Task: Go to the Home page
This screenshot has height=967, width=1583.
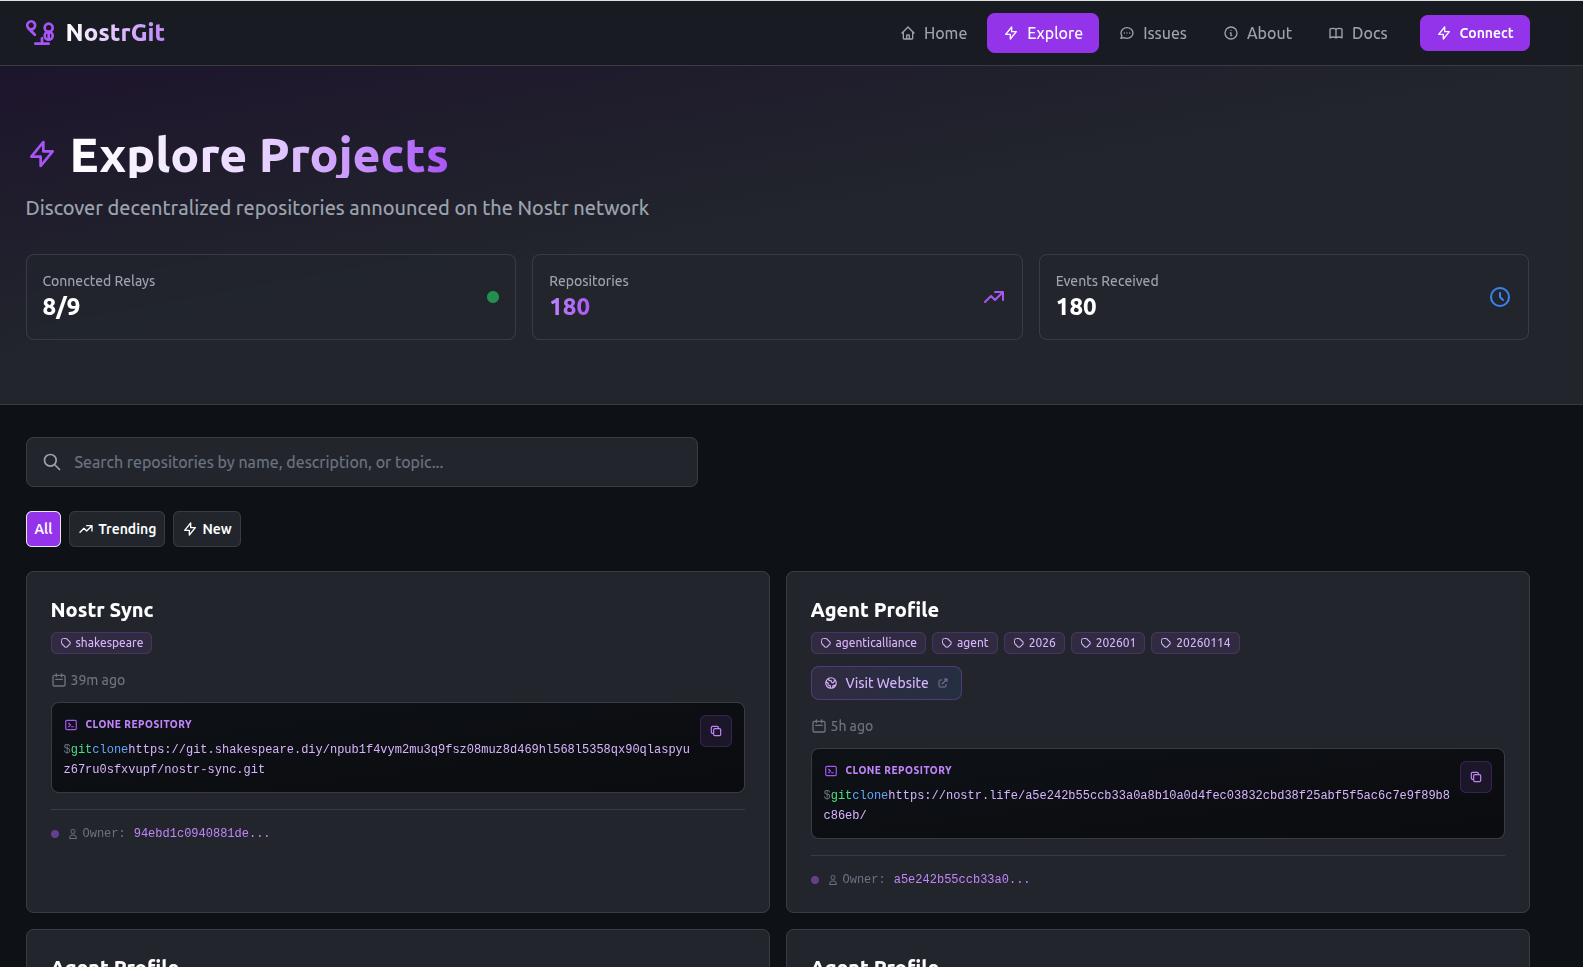Action: (934, 33)
